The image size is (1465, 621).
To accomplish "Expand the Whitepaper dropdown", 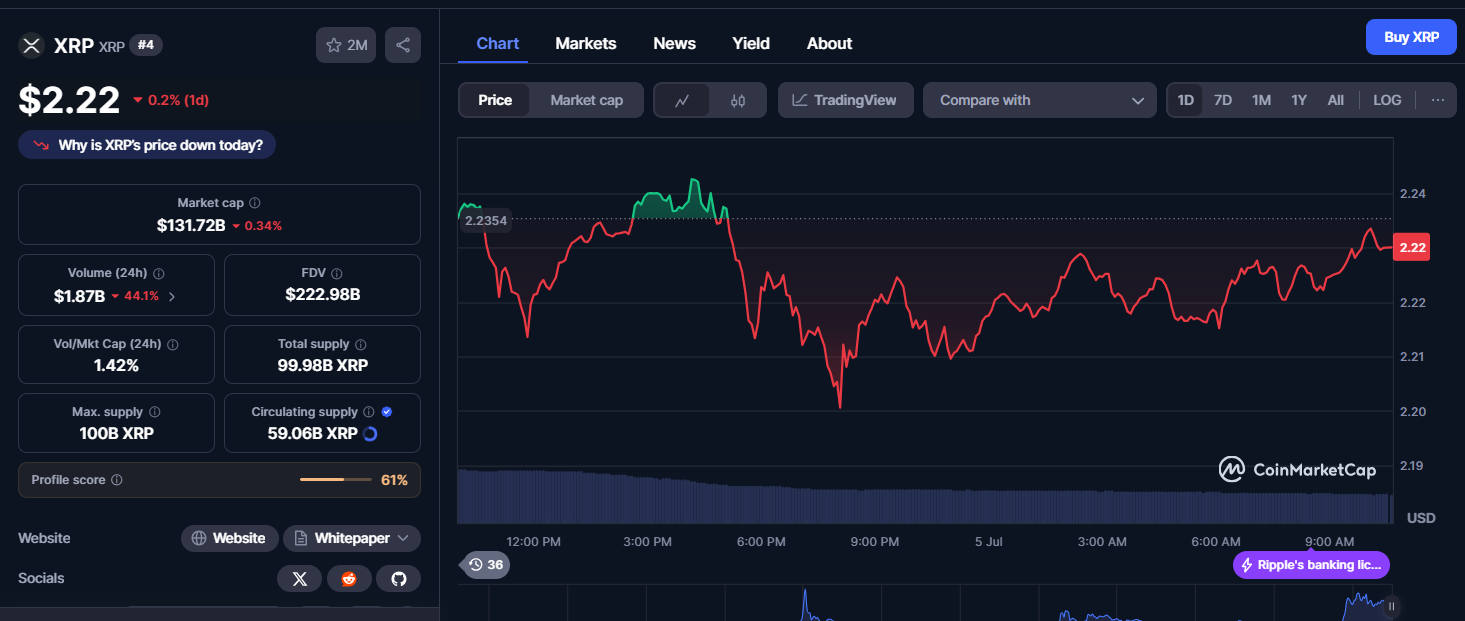I will (x=352, y=538).
